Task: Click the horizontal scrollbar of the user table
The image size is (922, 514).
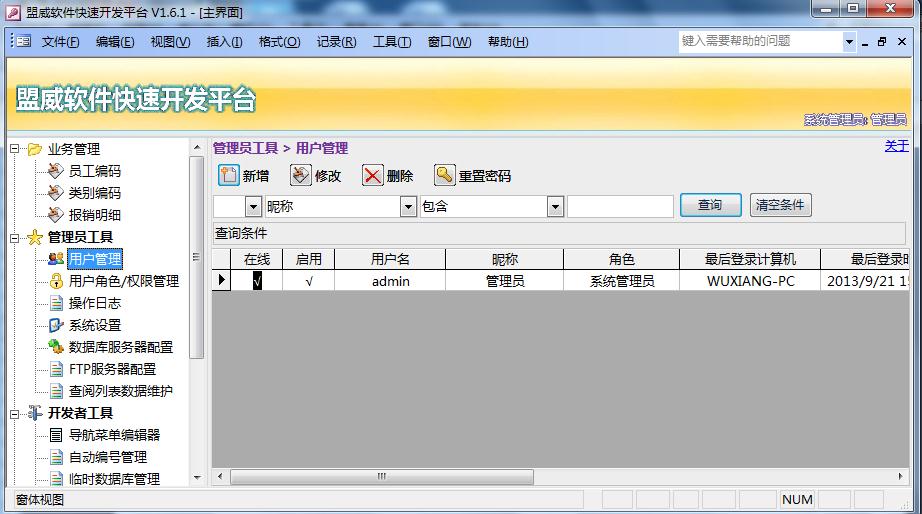Action: coord(380,477)
